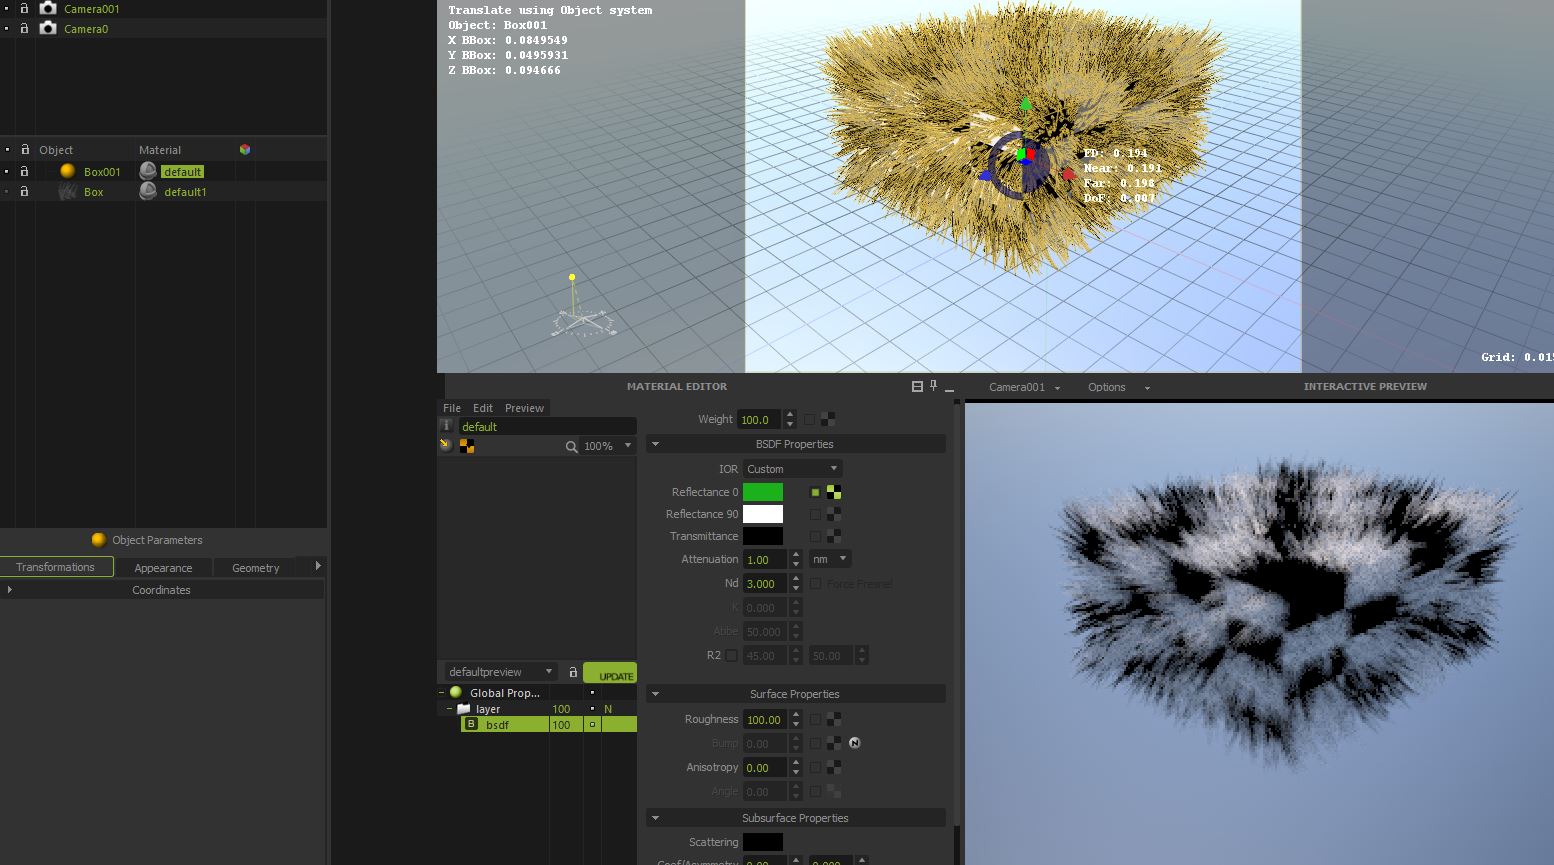Open the Anisotropy texture checker icon
This screenshot has height=865, width=1554.
pyautogui.click(x=833, y=767)
